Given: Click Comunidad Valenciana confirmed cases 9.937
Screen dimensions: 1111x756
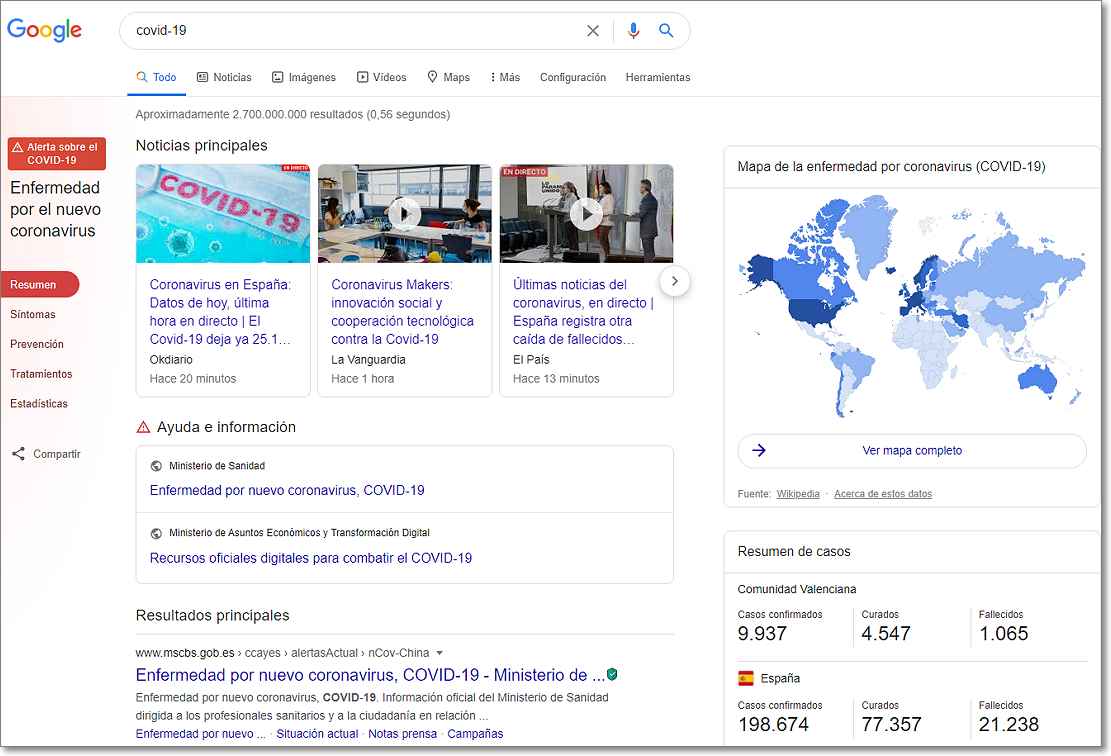Looking at the screenshot, I should pyautogui.click(x=762, y=633).
